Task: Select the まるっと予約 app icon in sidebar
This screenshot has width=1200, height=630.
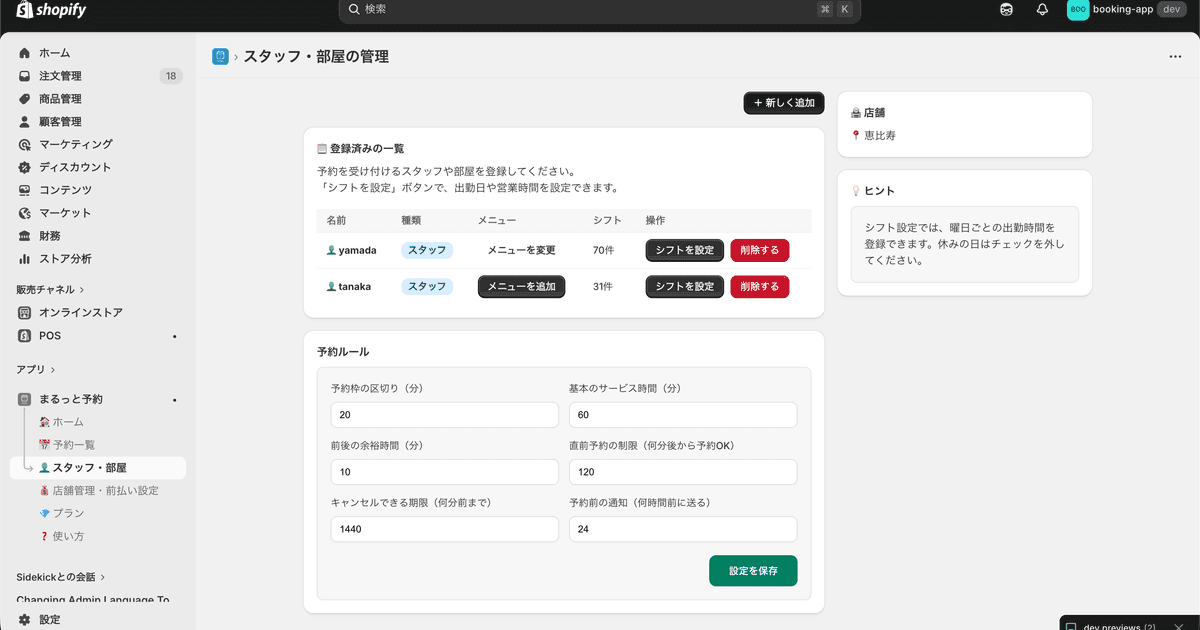Action: point(22,398)
